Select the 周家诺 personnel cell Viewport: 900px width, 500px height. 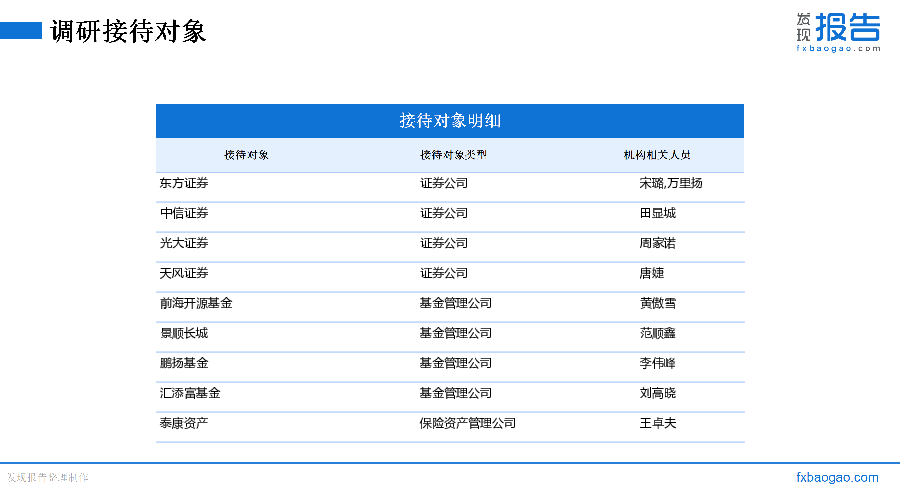pyautogui.click(x=658, y=243)
